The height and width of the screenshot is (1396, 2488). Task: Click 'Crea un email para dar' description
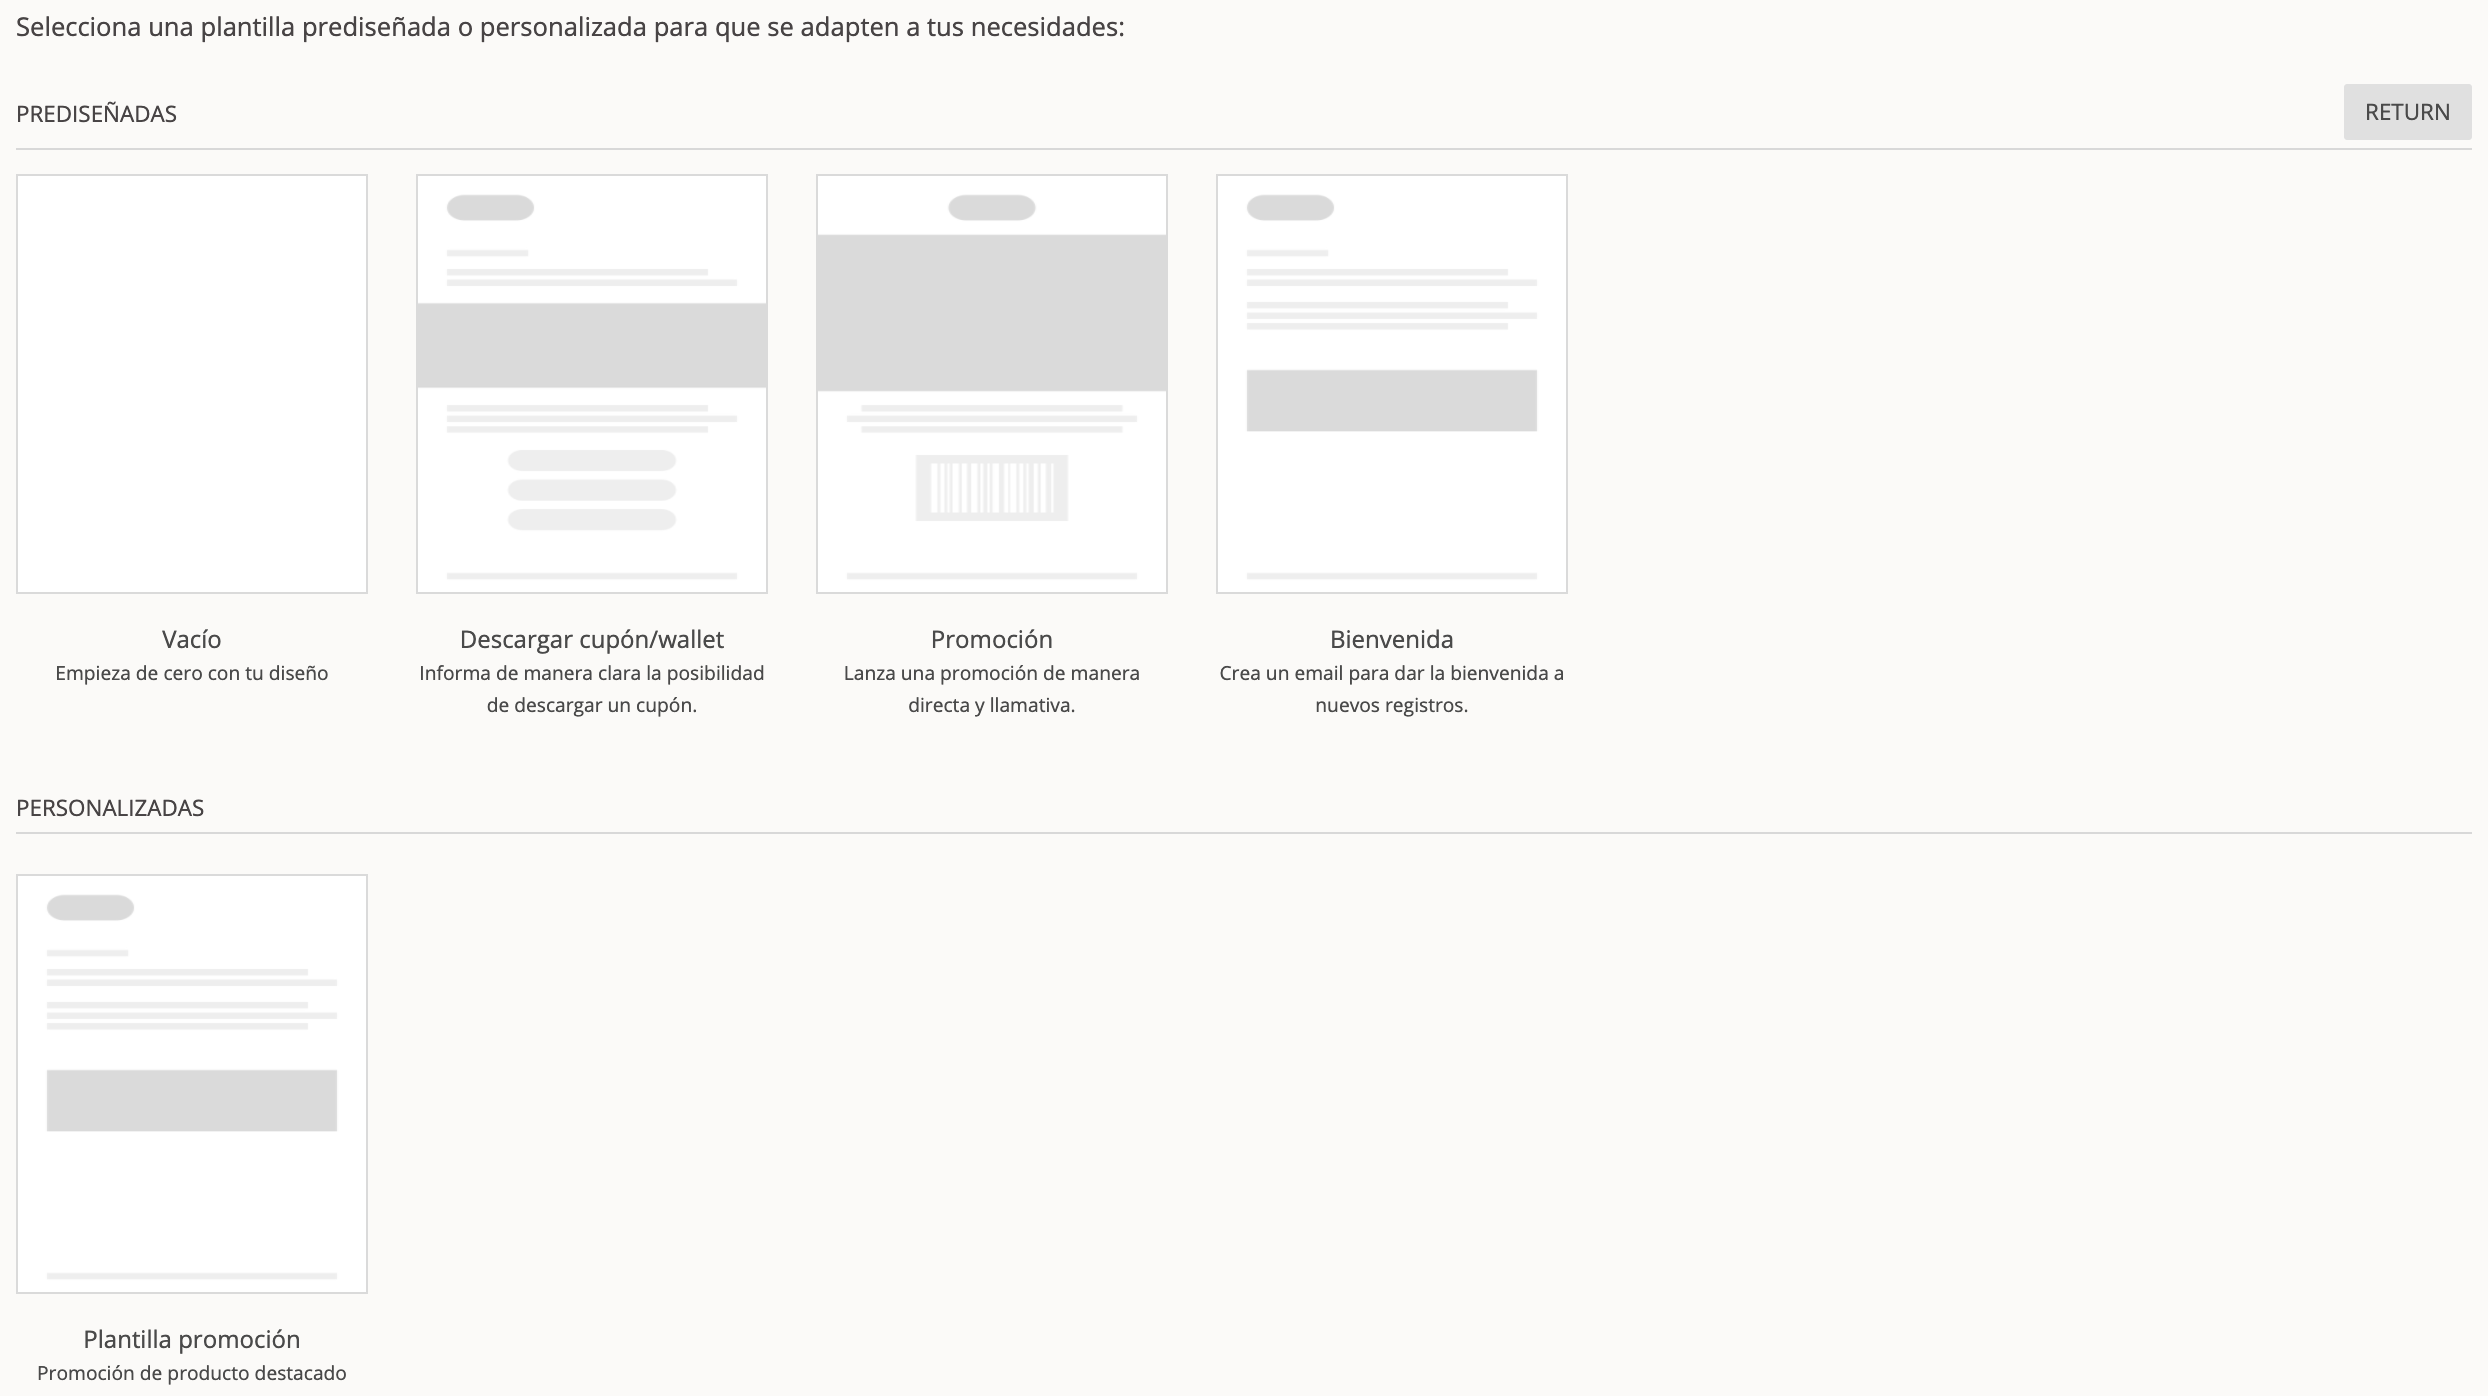coord(1392,673)
